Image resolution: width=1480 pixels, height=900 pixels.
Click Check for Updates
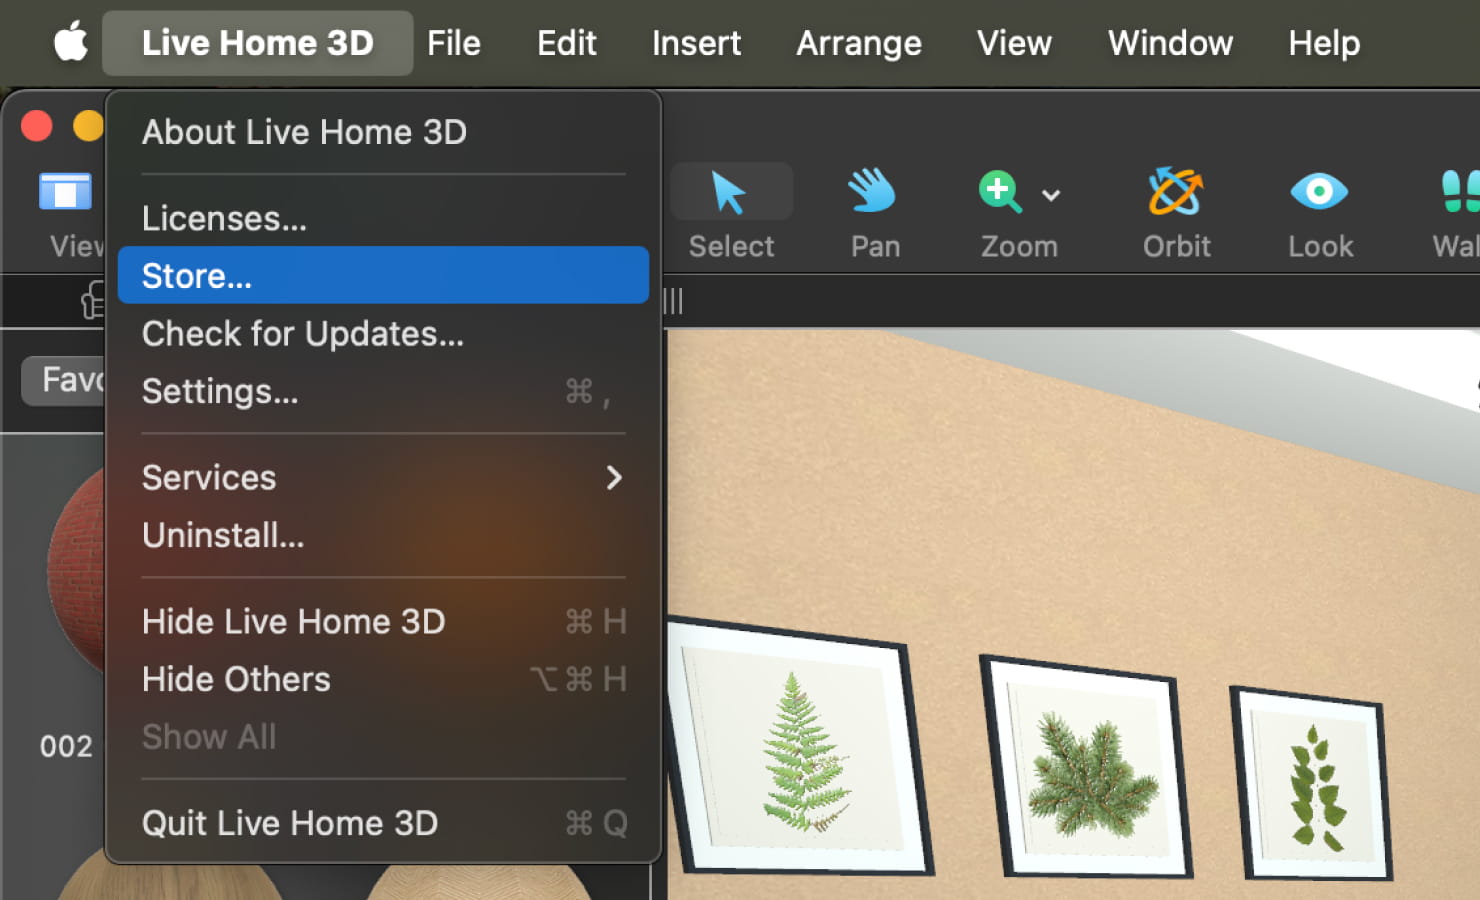coord(303,333)
